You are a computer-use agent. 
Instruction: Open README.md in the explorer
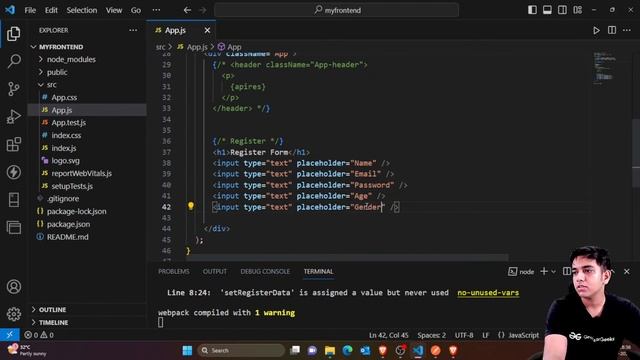click(x=67, y=237)
